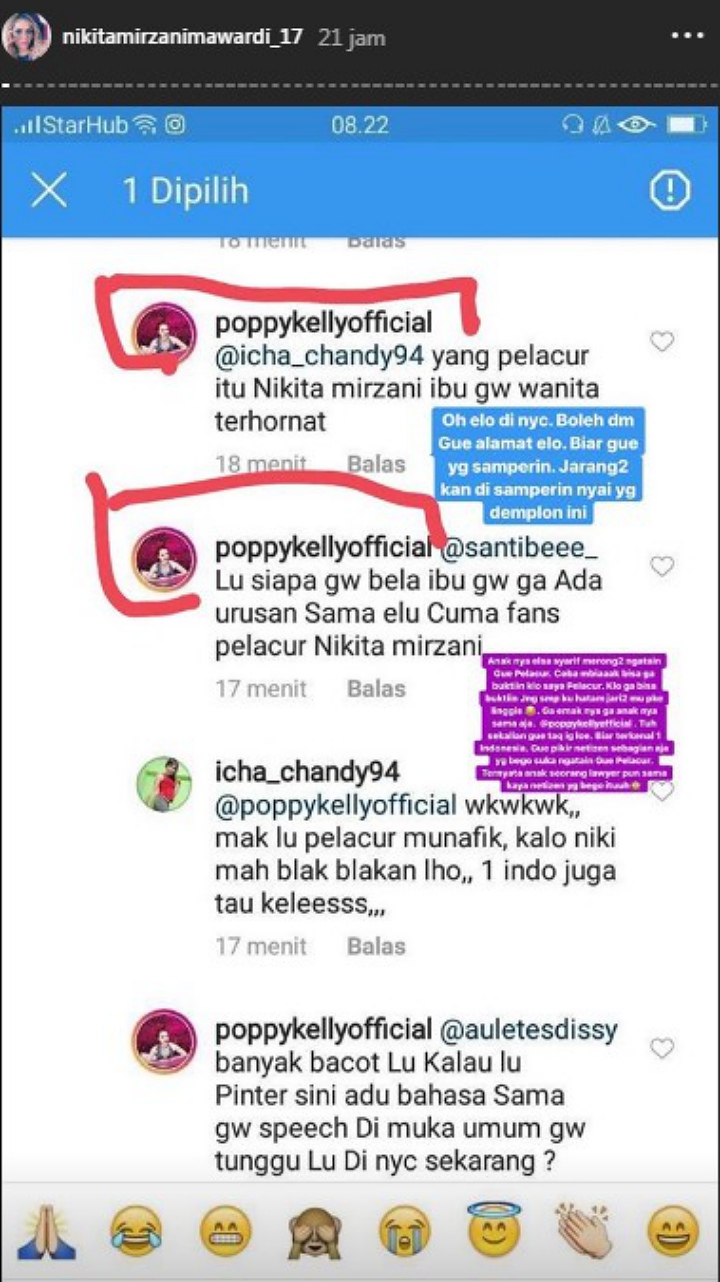Insert the loudly crying face emoji

[404, 1231]
